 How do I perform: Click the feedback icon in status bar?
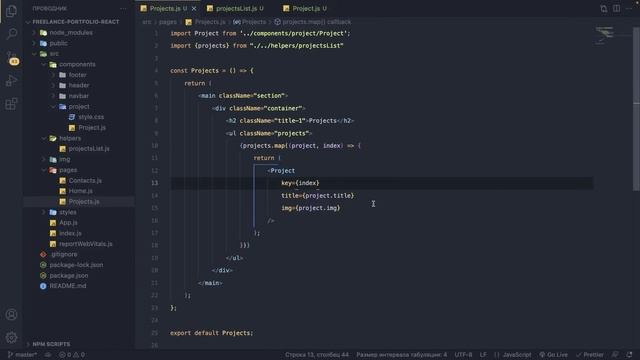pos(615,355)
